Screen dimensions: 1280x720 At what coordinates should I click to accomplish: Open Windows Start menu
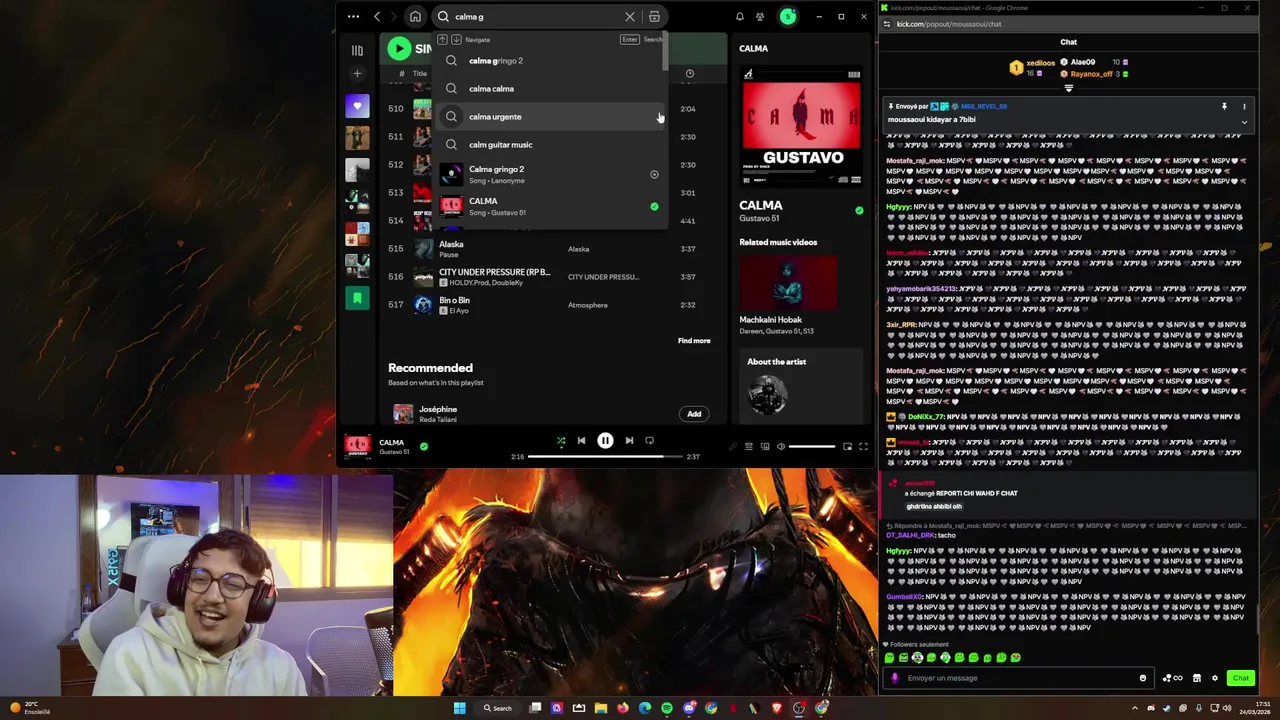point(460,708)
